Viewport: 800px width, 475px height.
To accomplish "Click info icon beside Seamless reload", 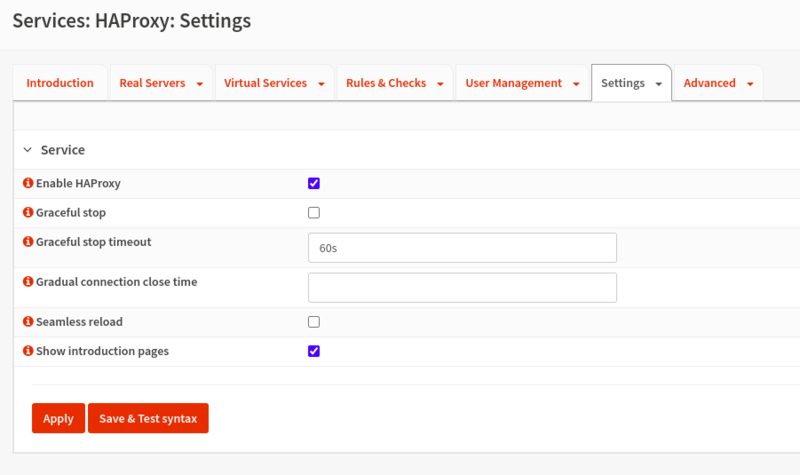I will (x=28, y=322).
